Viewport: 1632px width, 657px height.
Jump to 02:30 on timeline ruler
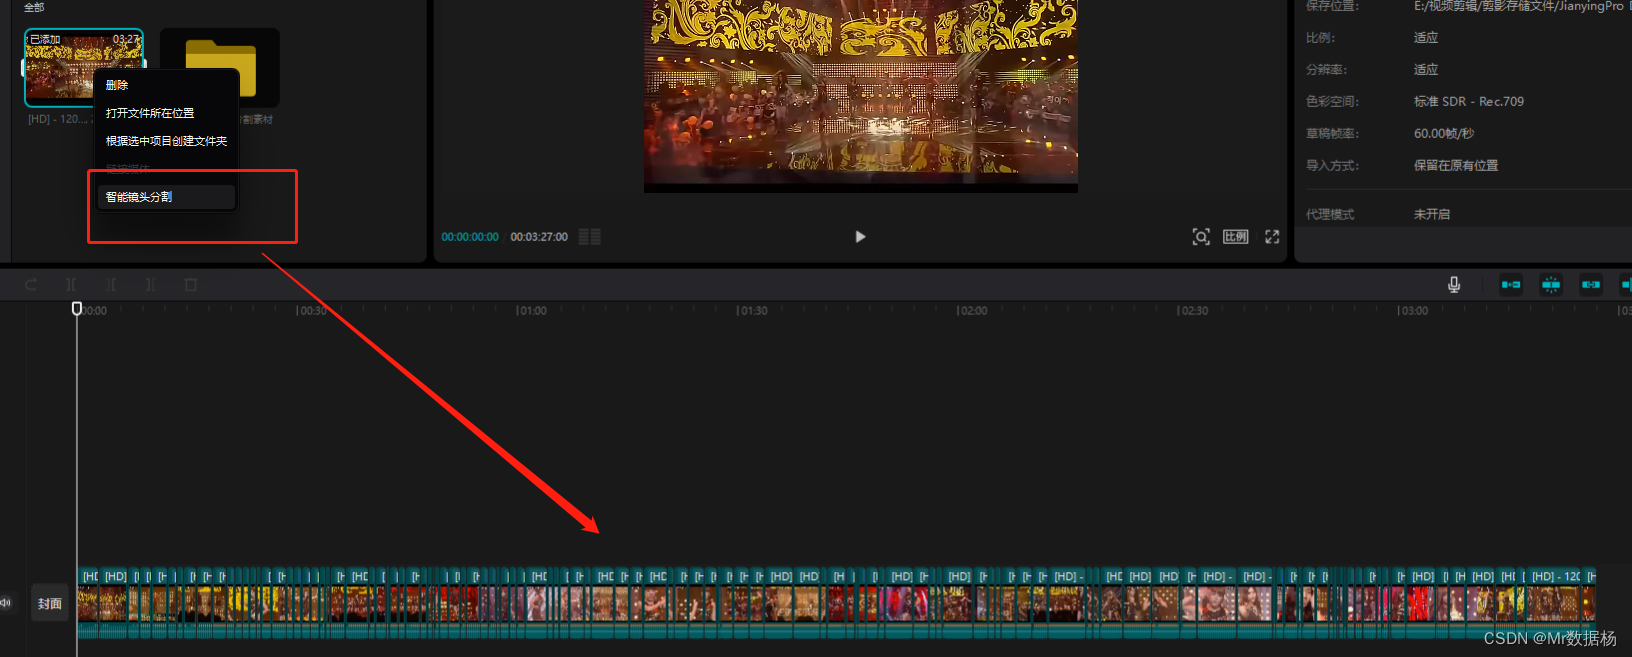click(1193, 311)
